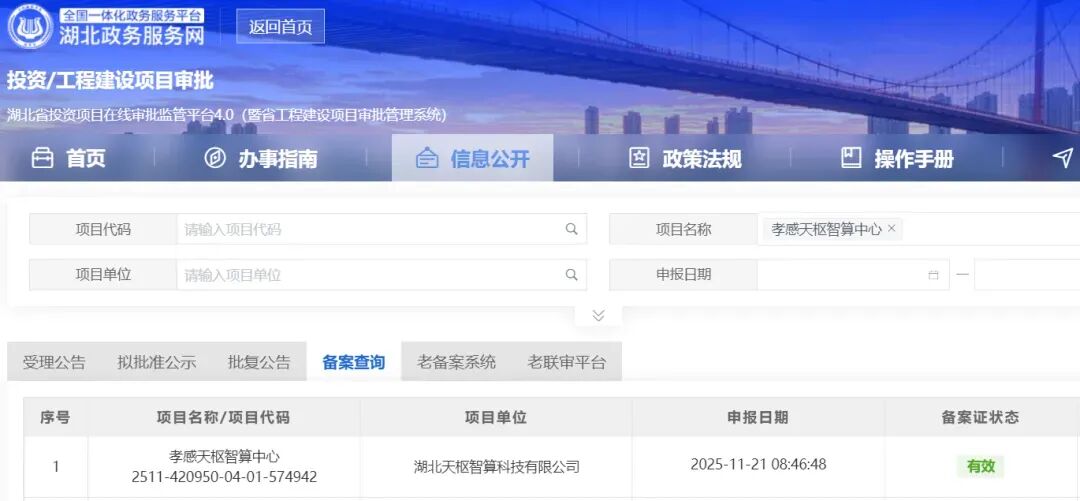Viewport: 1080px width, 501px height.
Task: Open project 孝感天枢智算中心 in results row
Action: pyautogui.click(x=224, y=456)
